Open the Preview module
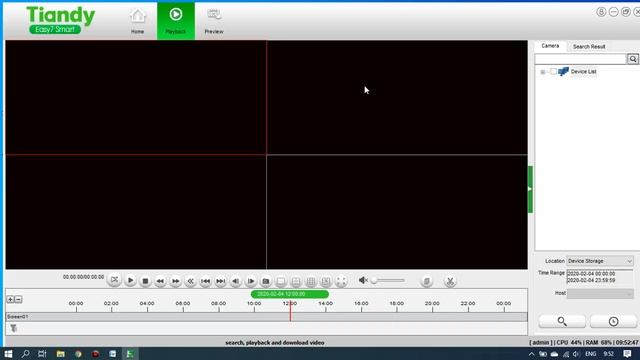 coord(214,21)
